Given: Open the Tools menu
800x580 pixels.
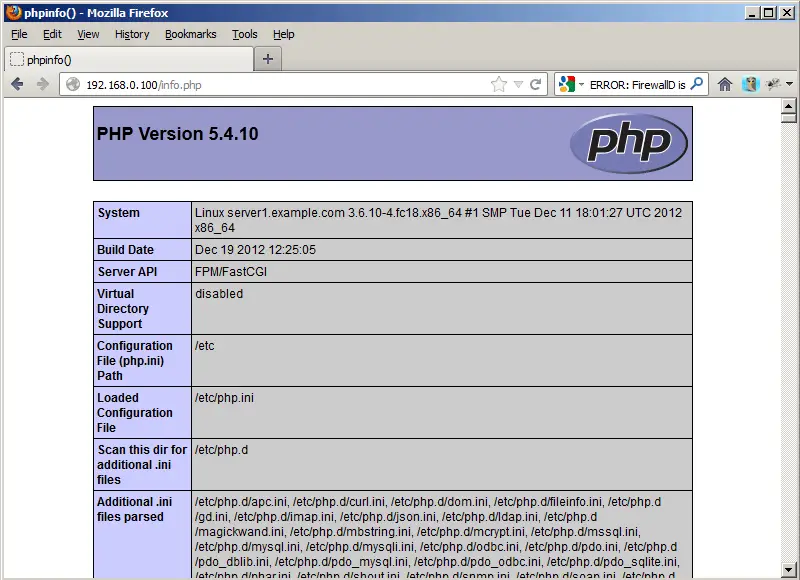Looking at the screenshot, I should click(x=244, y=34).
